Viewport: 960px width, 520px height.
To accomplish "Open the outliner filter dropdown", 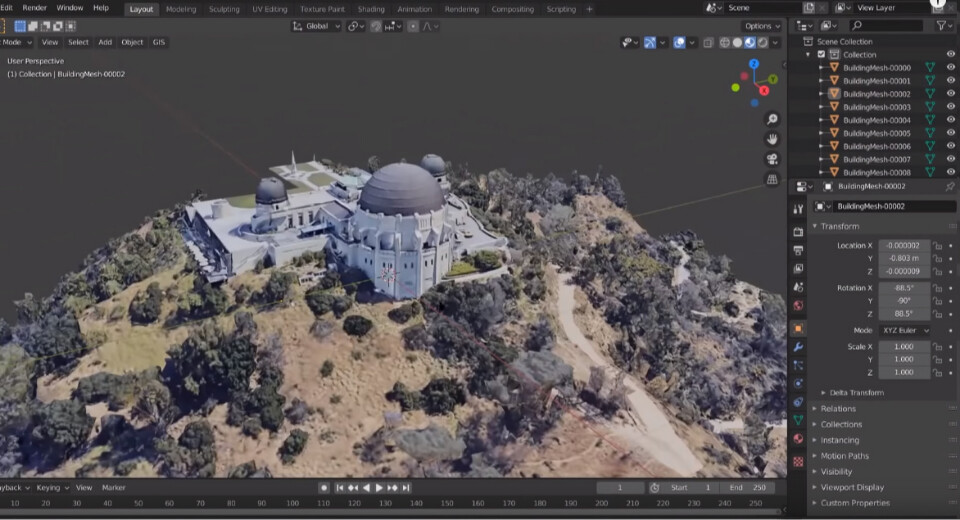I will coord(943,25).
